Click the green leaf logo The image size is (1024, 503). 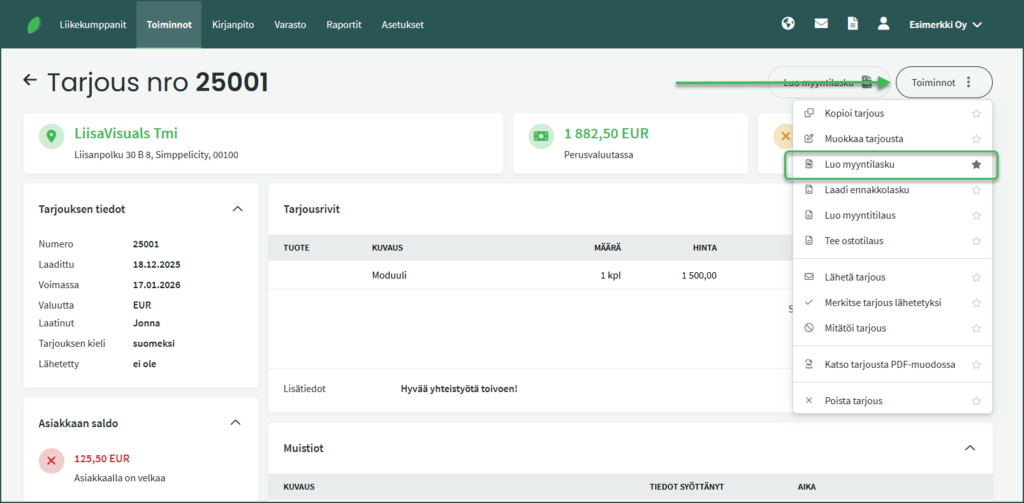click(x=34, y=24)
